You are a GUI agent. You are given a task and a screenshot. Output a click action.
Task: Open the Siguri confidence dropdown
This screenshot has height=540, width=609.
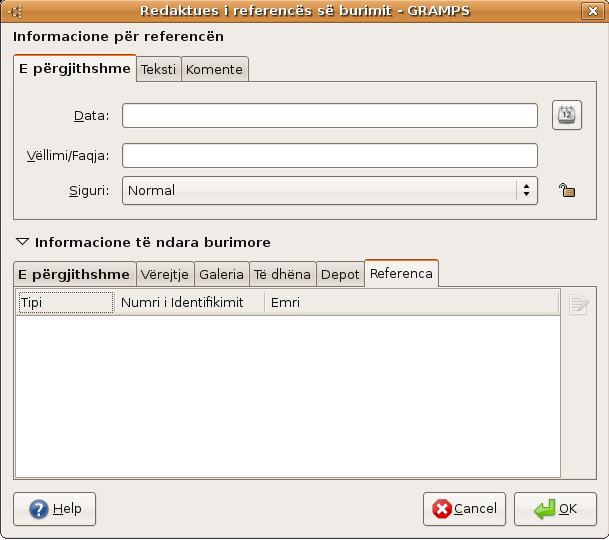(x=330, y=190)
